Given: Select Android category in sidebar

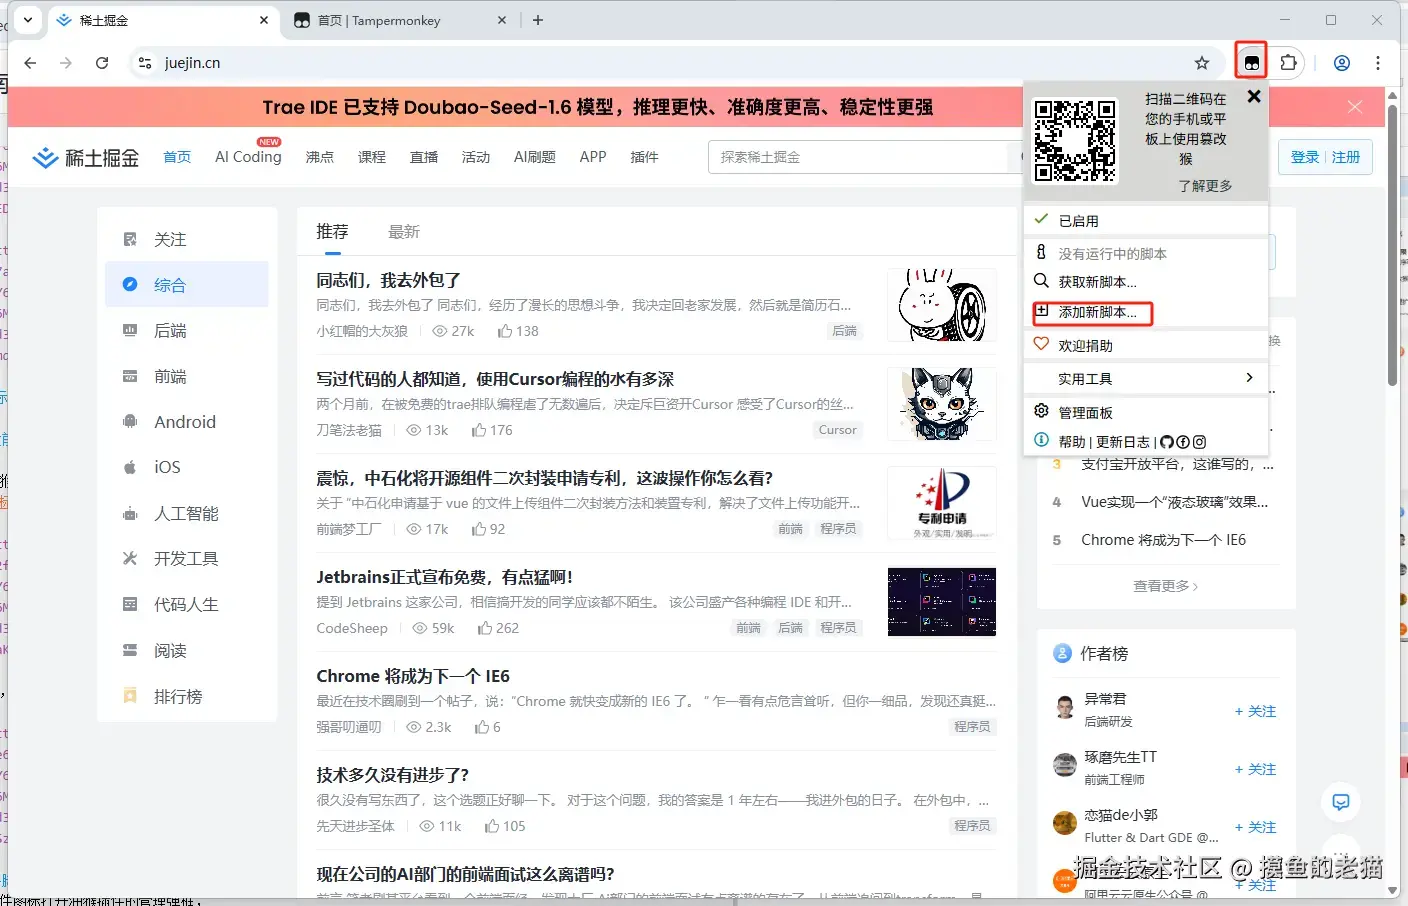Looking at the screenshot, I should tap(187, 422).
